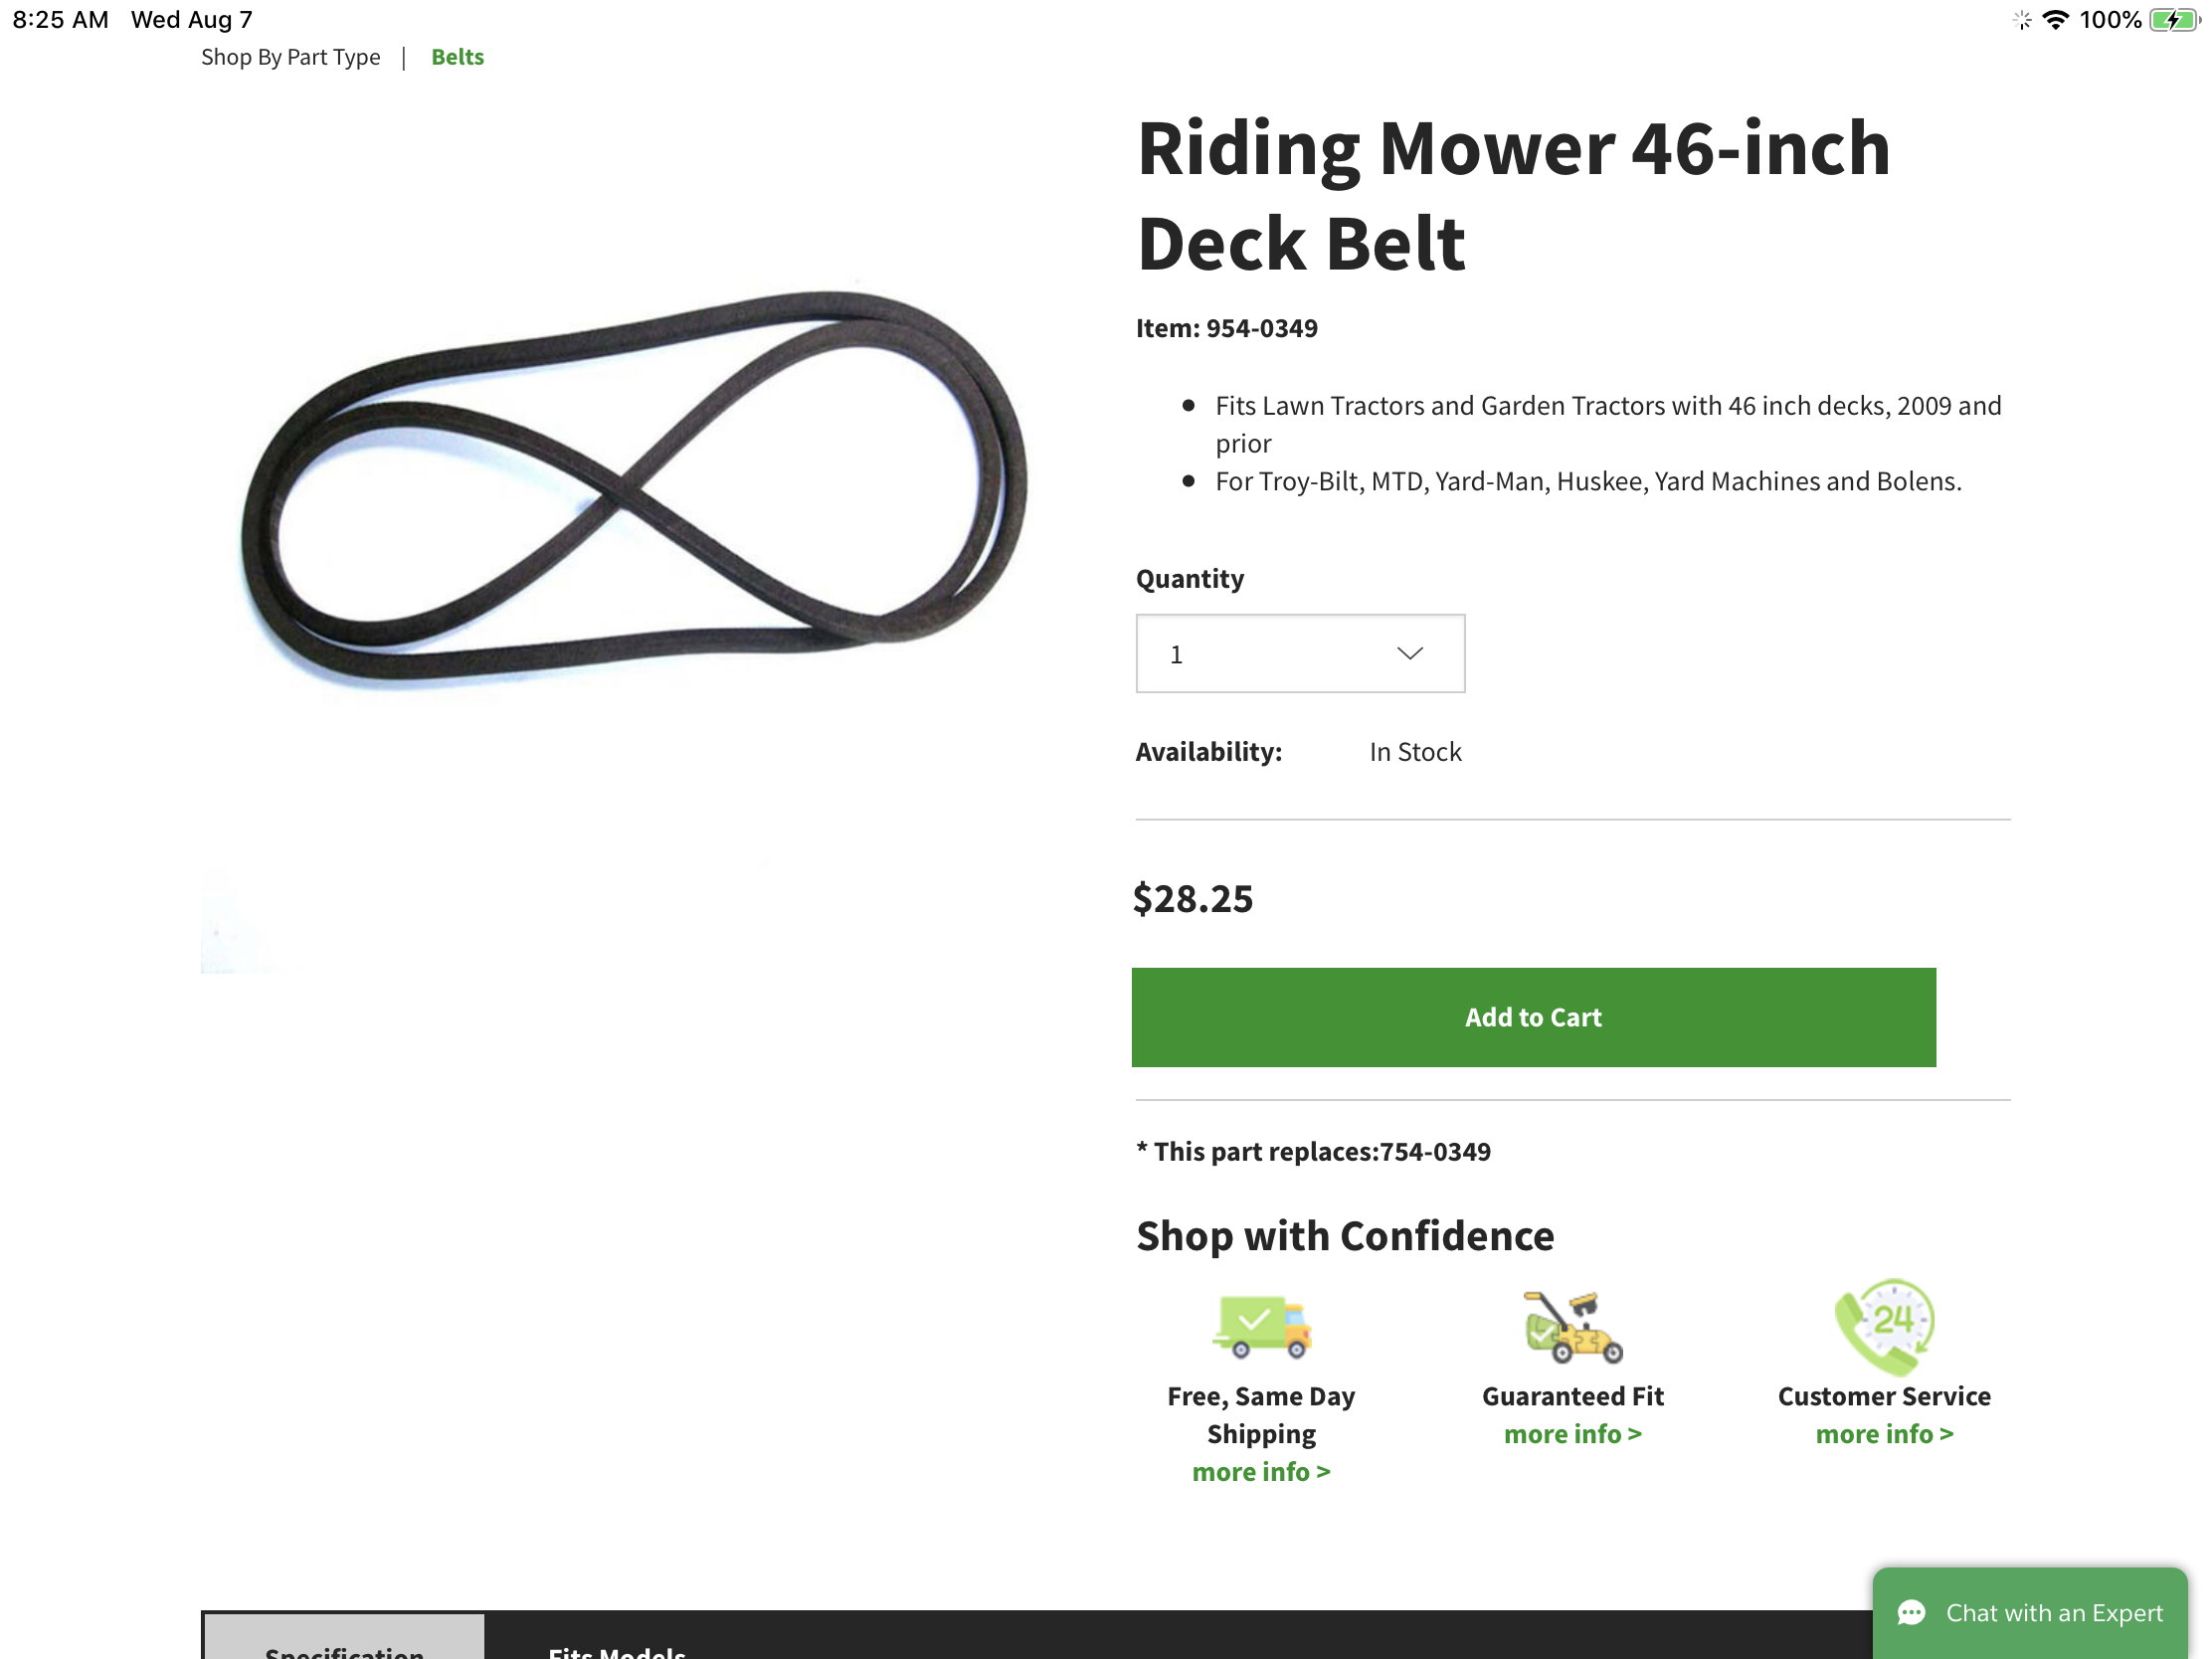The image size is (2212, 1659).
Task: Tap the Wi-Fi status icon
Action: click(x=2055, y=20)
